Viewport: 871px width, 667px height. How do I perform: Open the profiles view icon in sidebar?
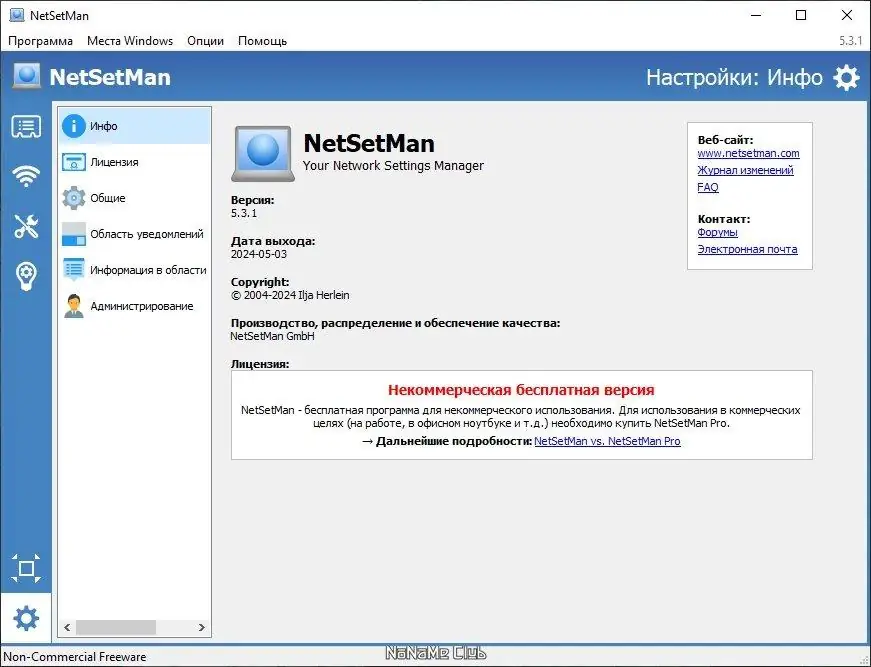coord(26,128)
